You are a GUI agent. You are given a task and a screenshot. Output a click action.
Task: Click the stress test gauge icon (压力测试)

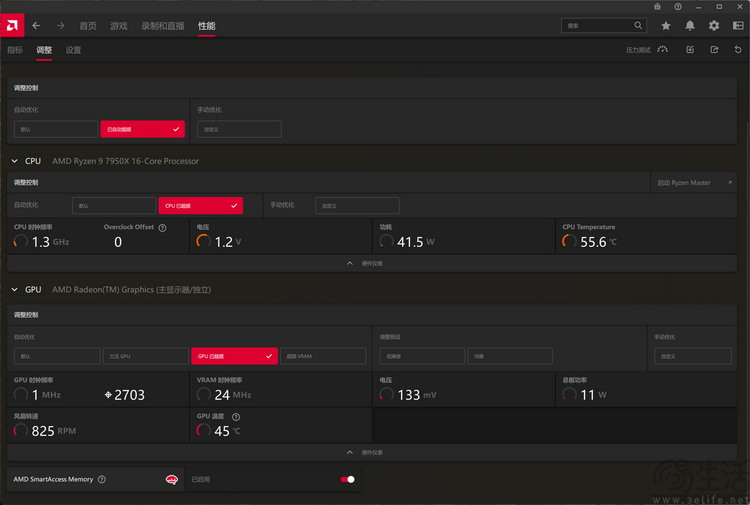point(662,49)
